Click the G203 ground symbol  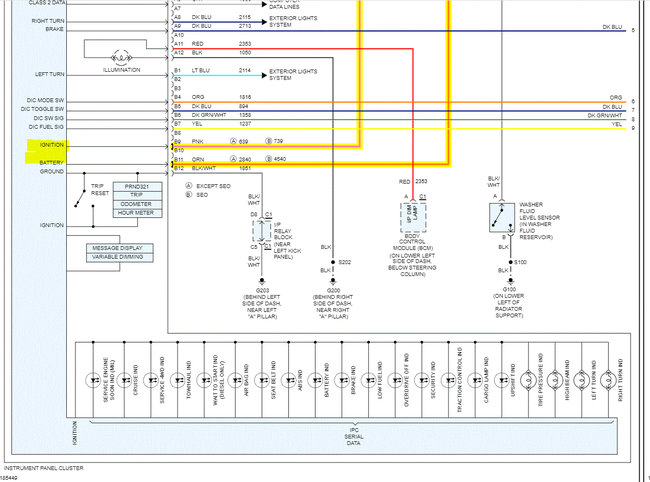pyautogui.click(x=262, y=281)
